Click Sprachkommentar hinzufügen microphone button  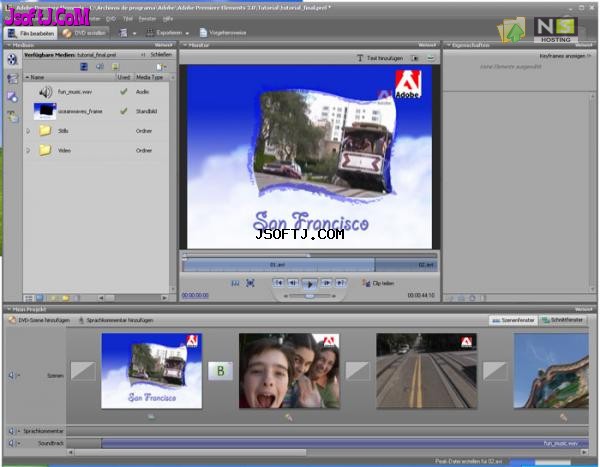coord(116,320)
